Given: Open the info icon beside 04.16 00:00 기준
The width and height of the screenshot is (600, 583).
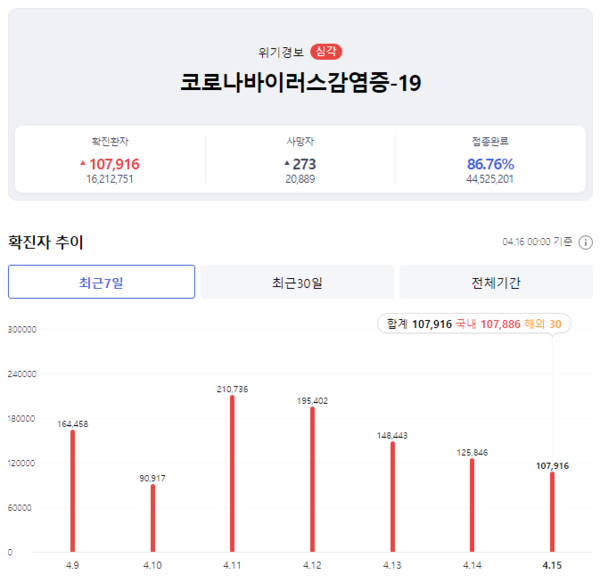Looking at the screenshot, I should coord(585,242).
